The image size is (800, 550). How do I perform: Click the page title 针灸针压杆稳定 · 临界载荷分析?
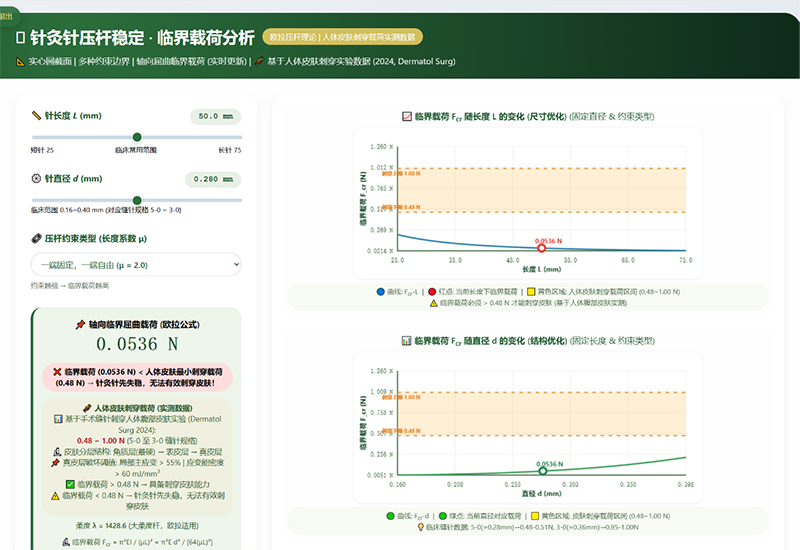[x=142, y=37]
